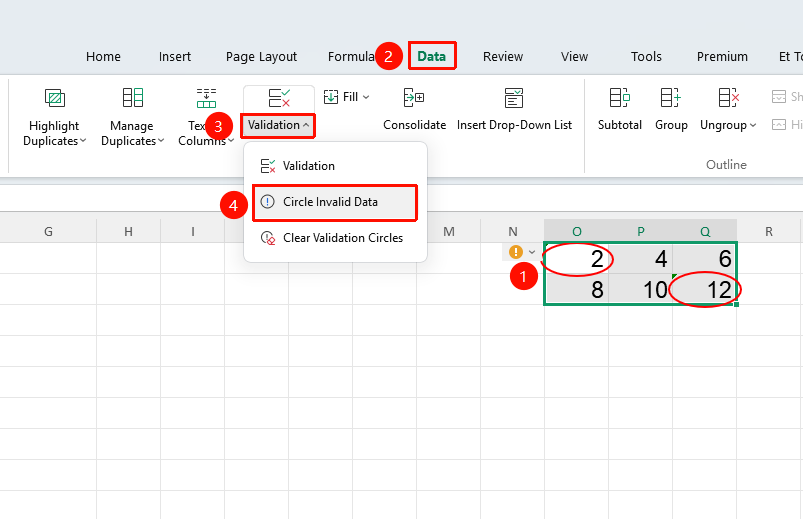Open the Tools tab
The height and width of the screenshot is (519, 803).
point(646,56)
